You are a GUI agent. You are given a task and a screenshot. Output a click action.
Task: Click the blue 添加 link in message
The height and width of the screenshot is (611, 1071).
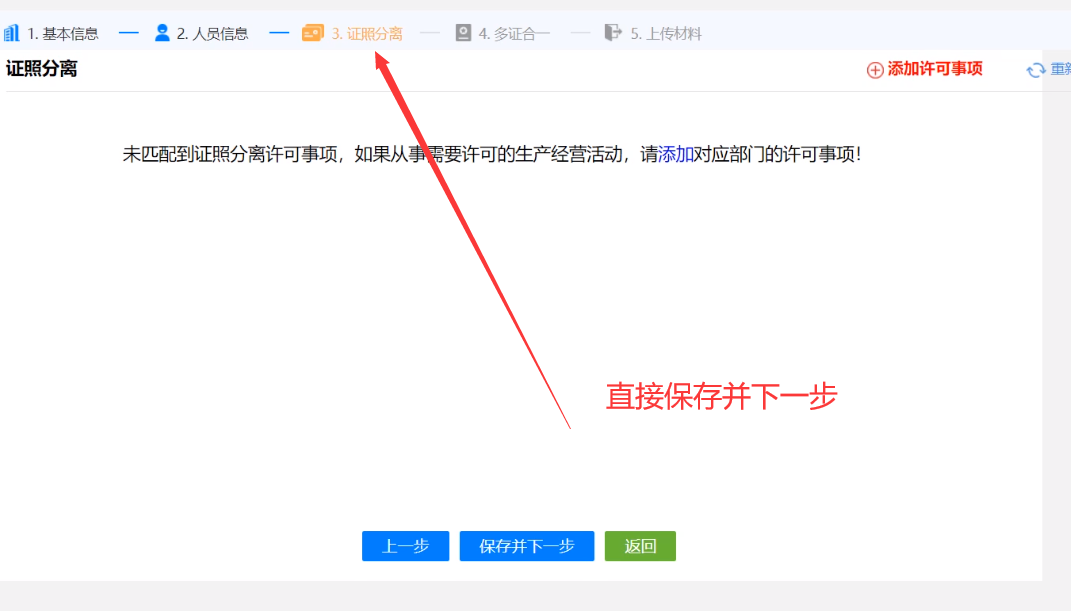676,154
